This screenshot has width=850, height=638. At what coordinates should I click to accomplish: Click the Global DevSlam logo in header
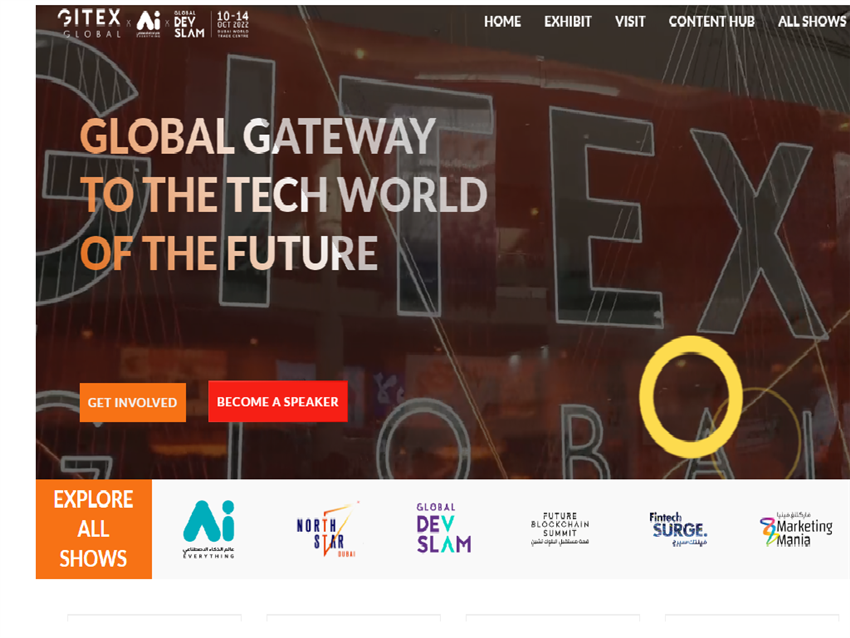click(x=188, y=22)
